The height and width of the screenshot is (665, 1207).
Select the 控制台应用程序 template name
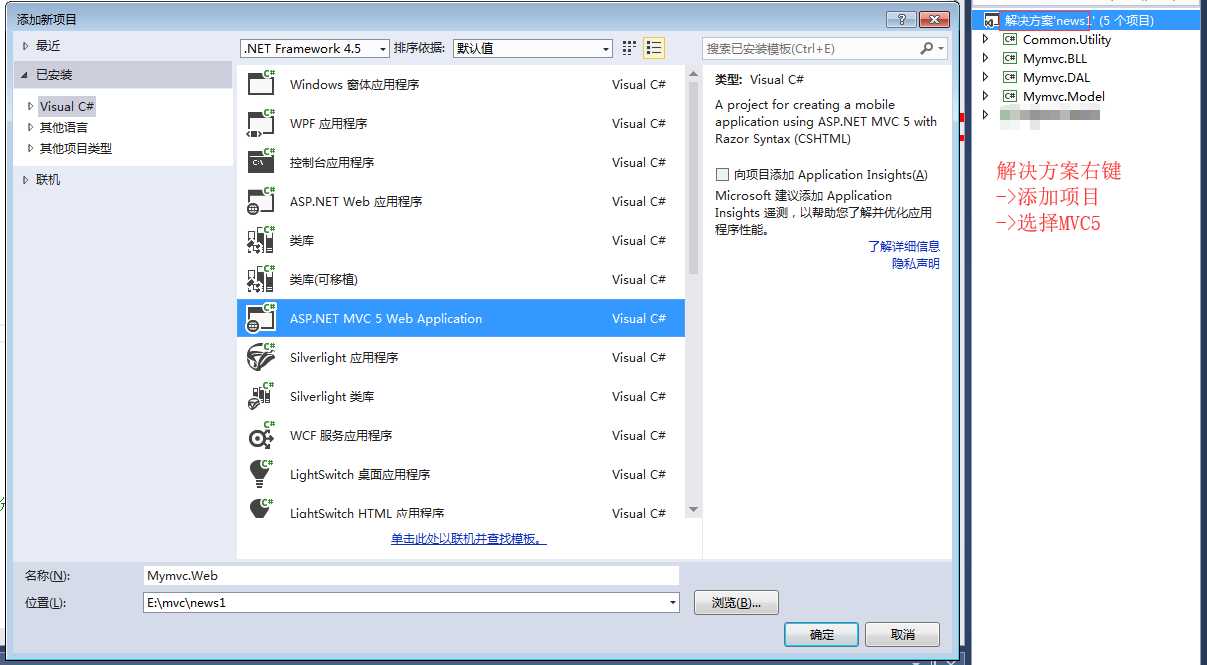tap(332, 162)
